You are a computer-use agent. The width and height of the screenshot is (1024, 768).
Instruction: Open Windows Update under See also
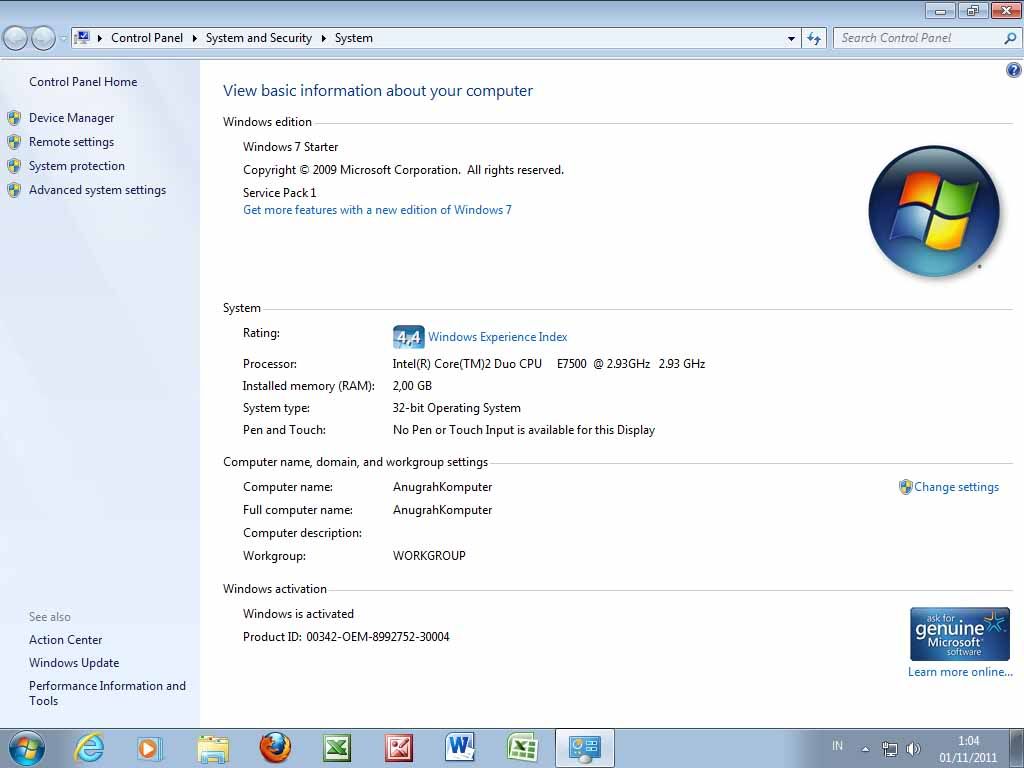74,663
